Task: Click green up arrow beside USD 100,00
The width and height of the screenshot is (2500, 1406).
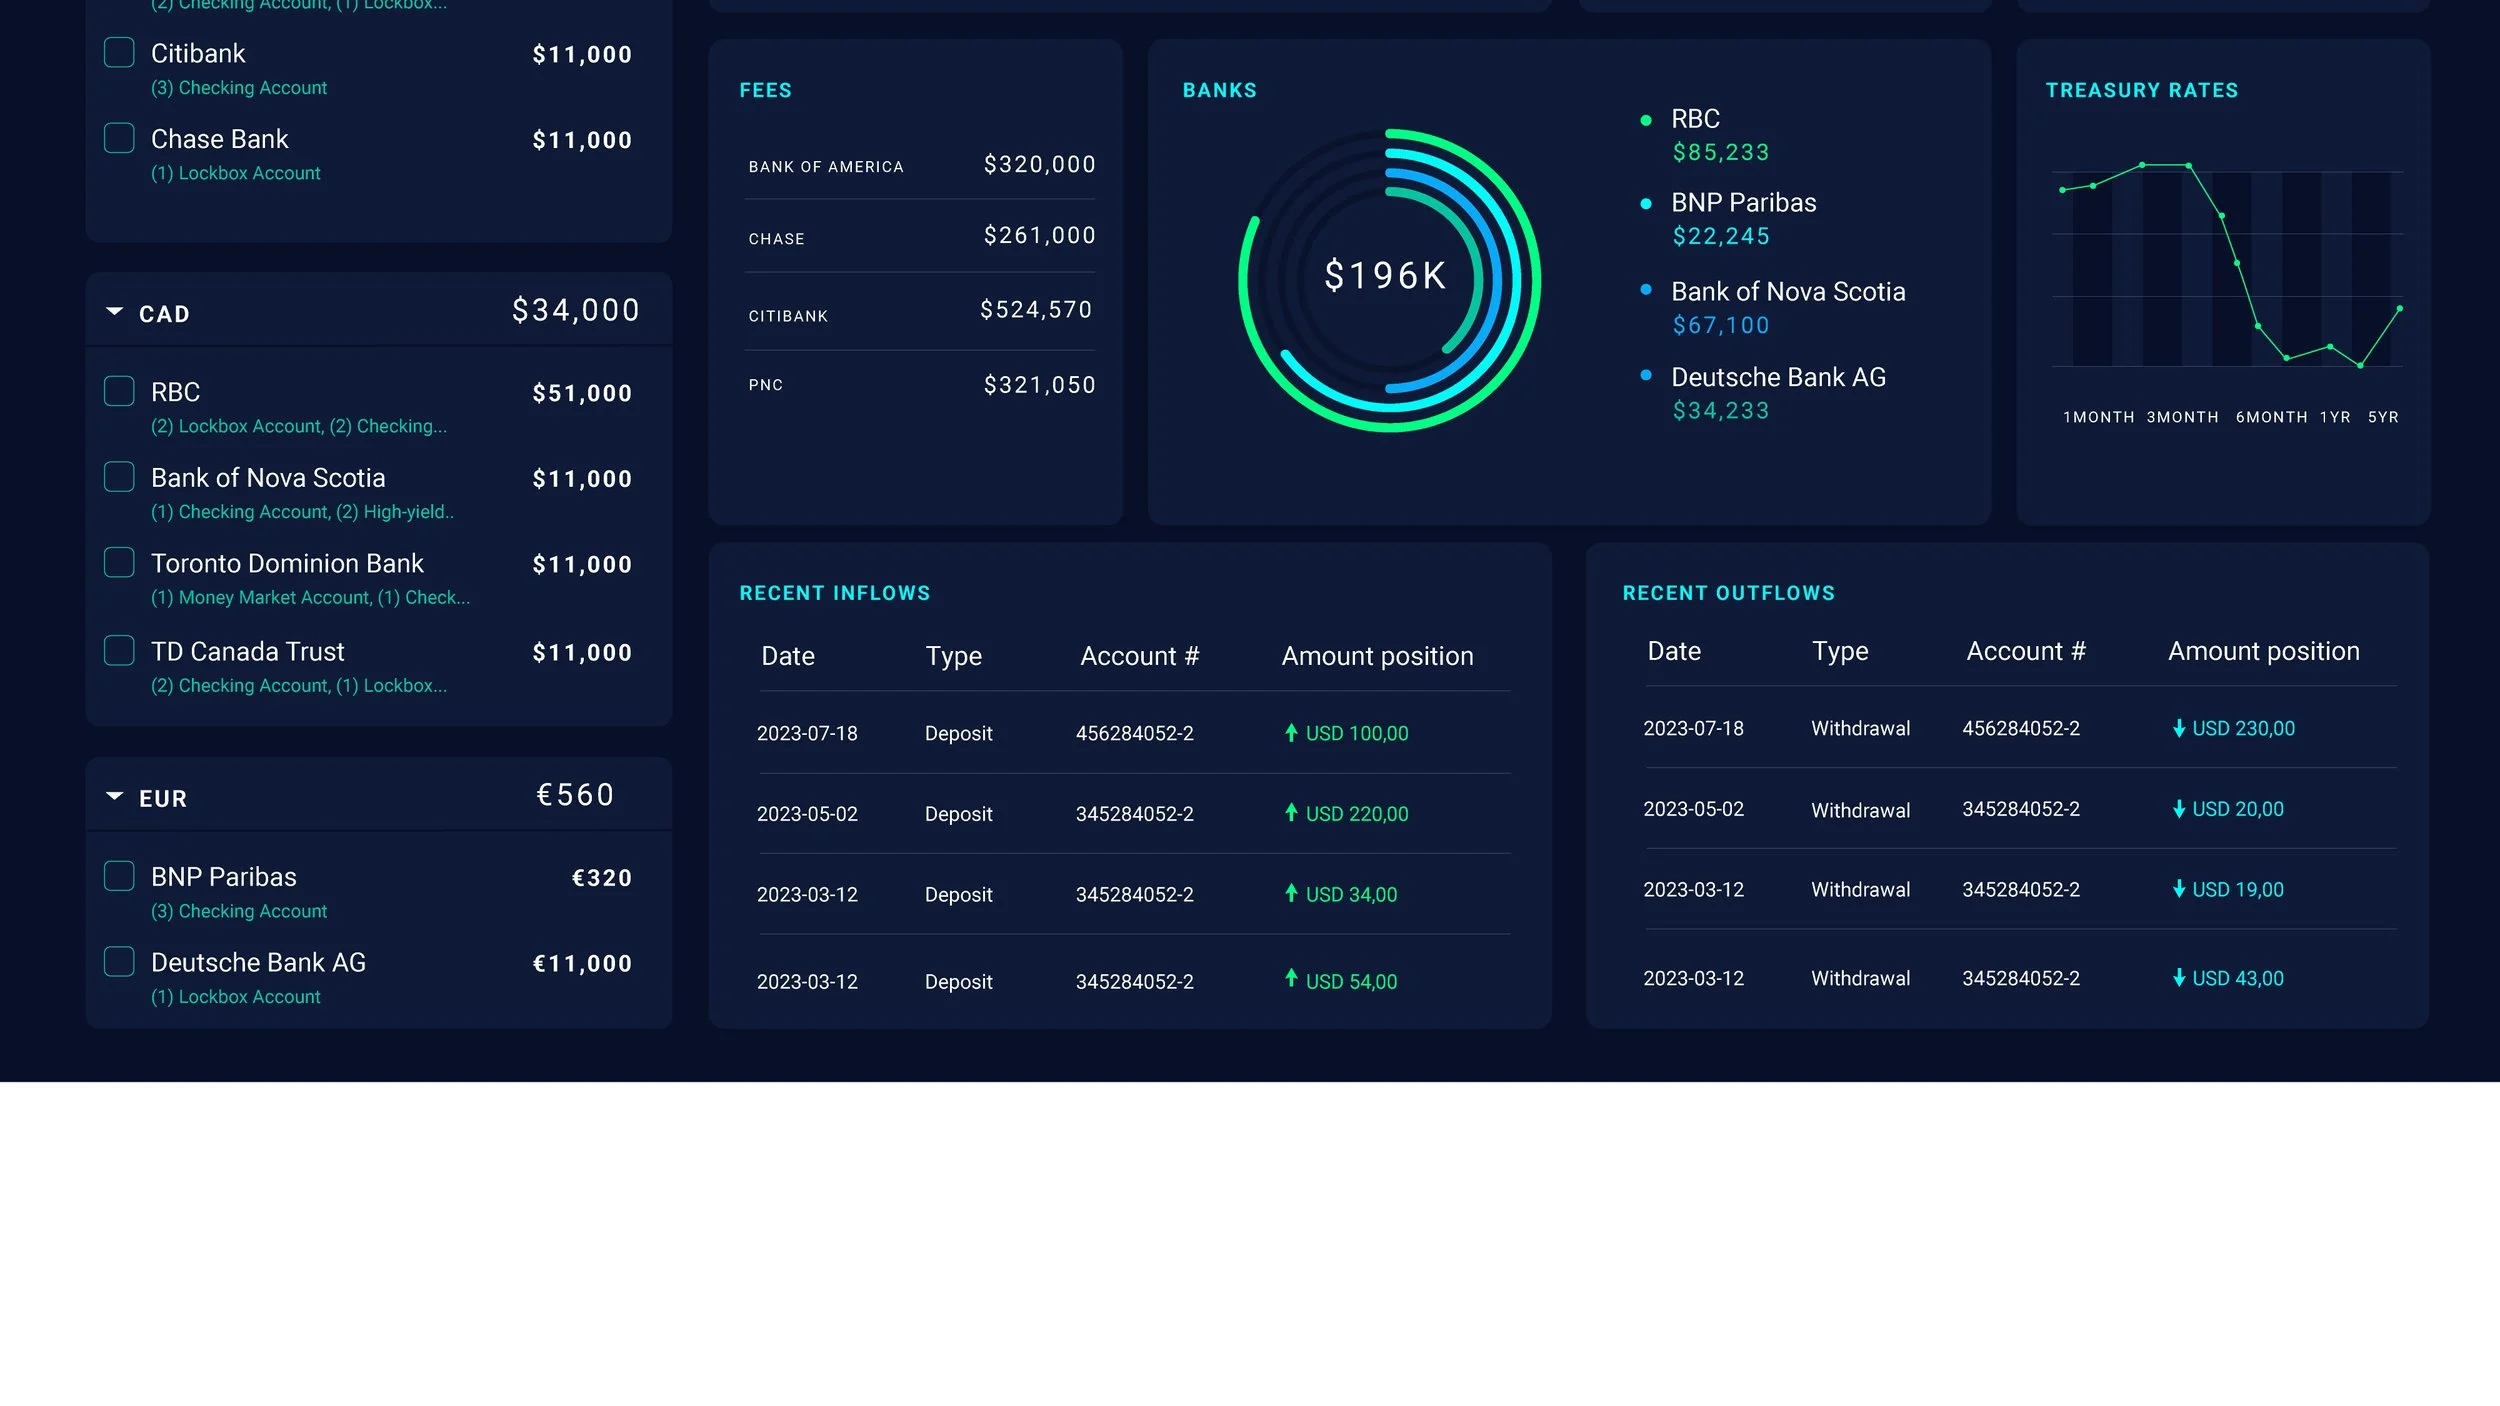Action: [1291, 732]
